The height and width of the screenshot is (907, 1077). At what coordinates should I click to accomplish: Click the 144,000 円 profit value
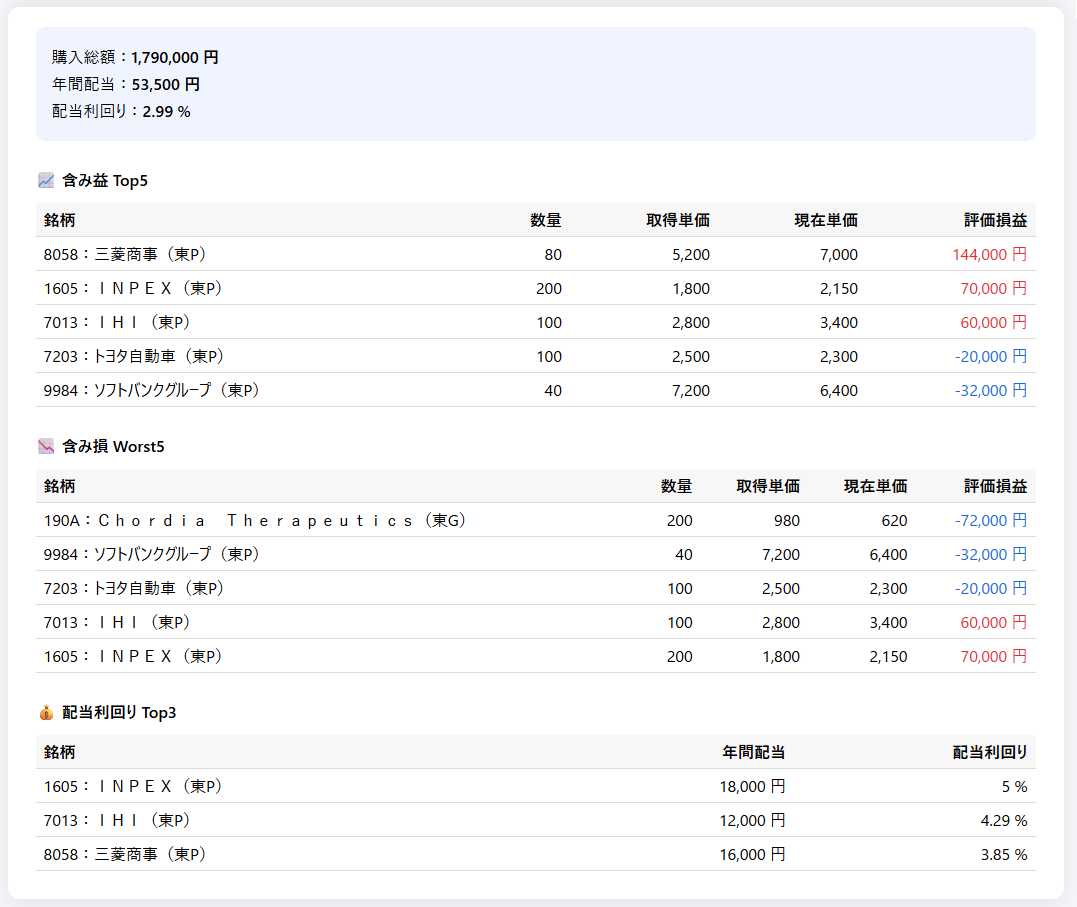(989, 255)
